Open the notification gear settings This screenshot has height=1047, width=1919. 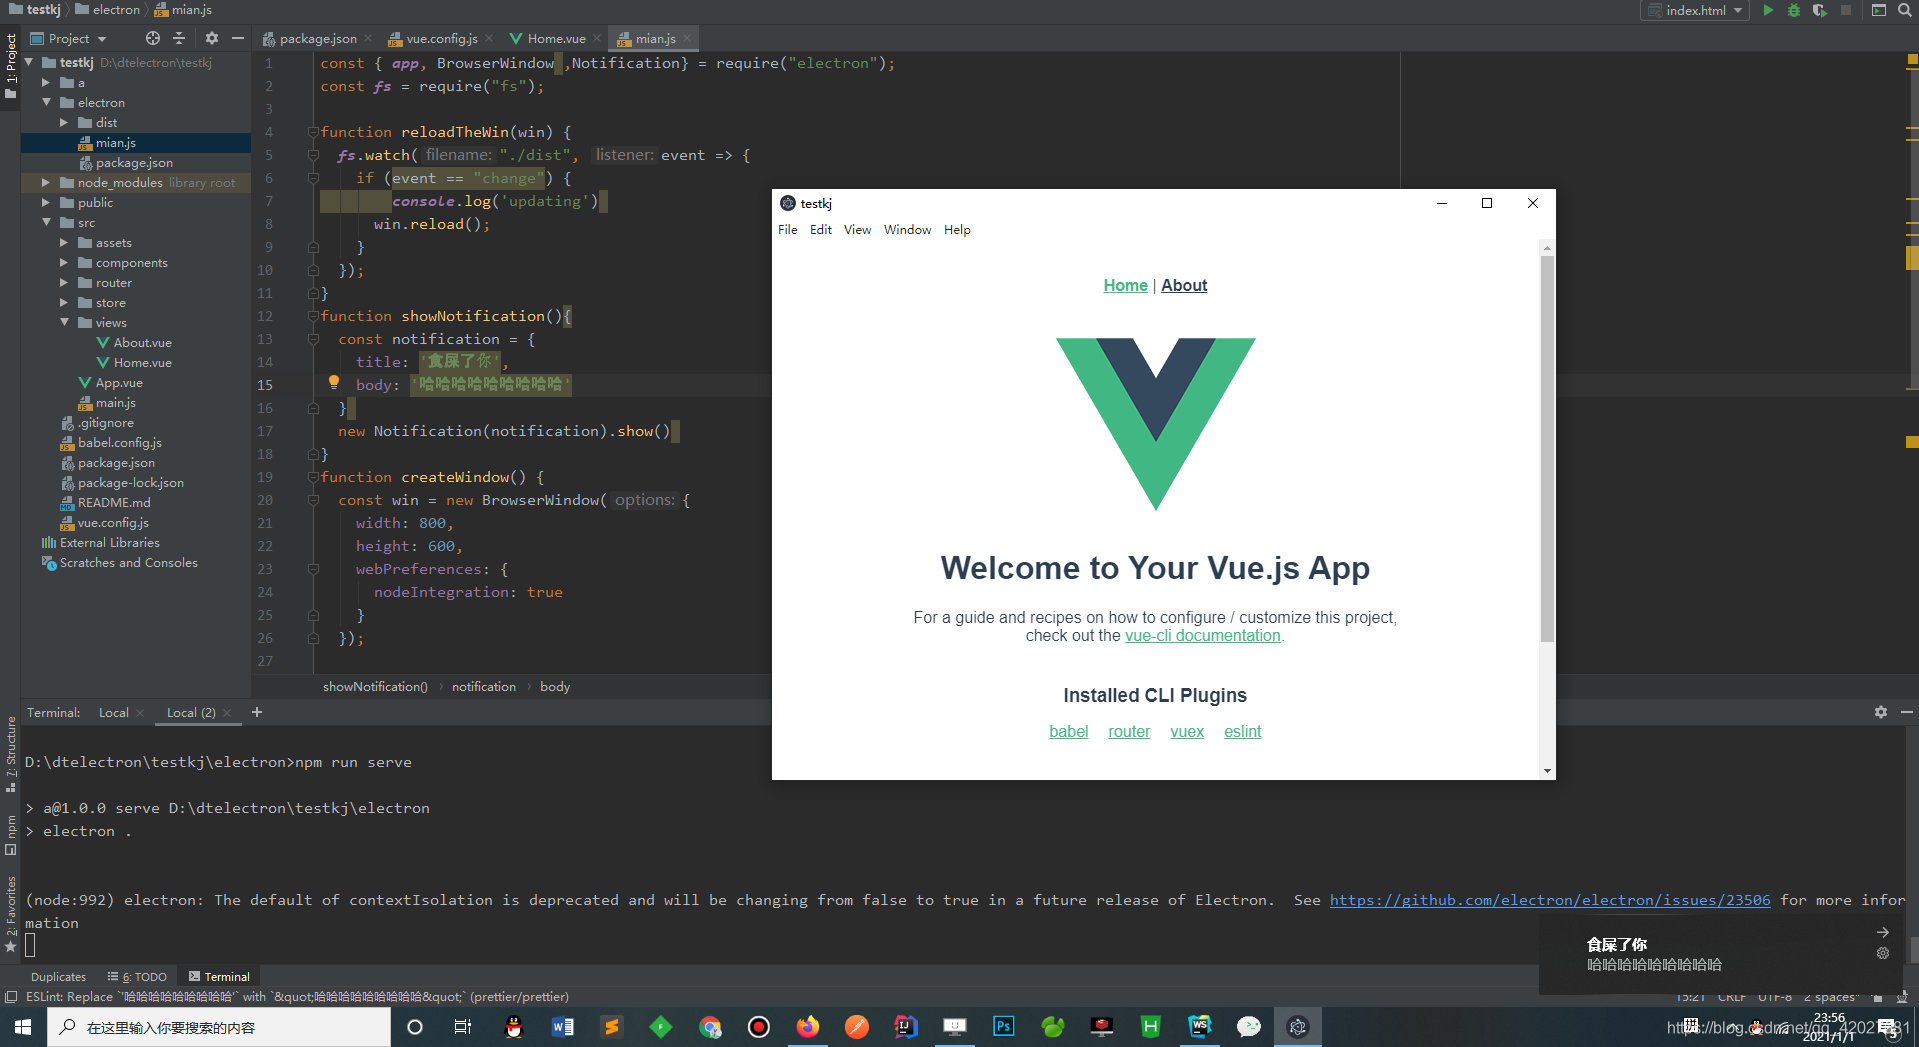click(1883, 953)
